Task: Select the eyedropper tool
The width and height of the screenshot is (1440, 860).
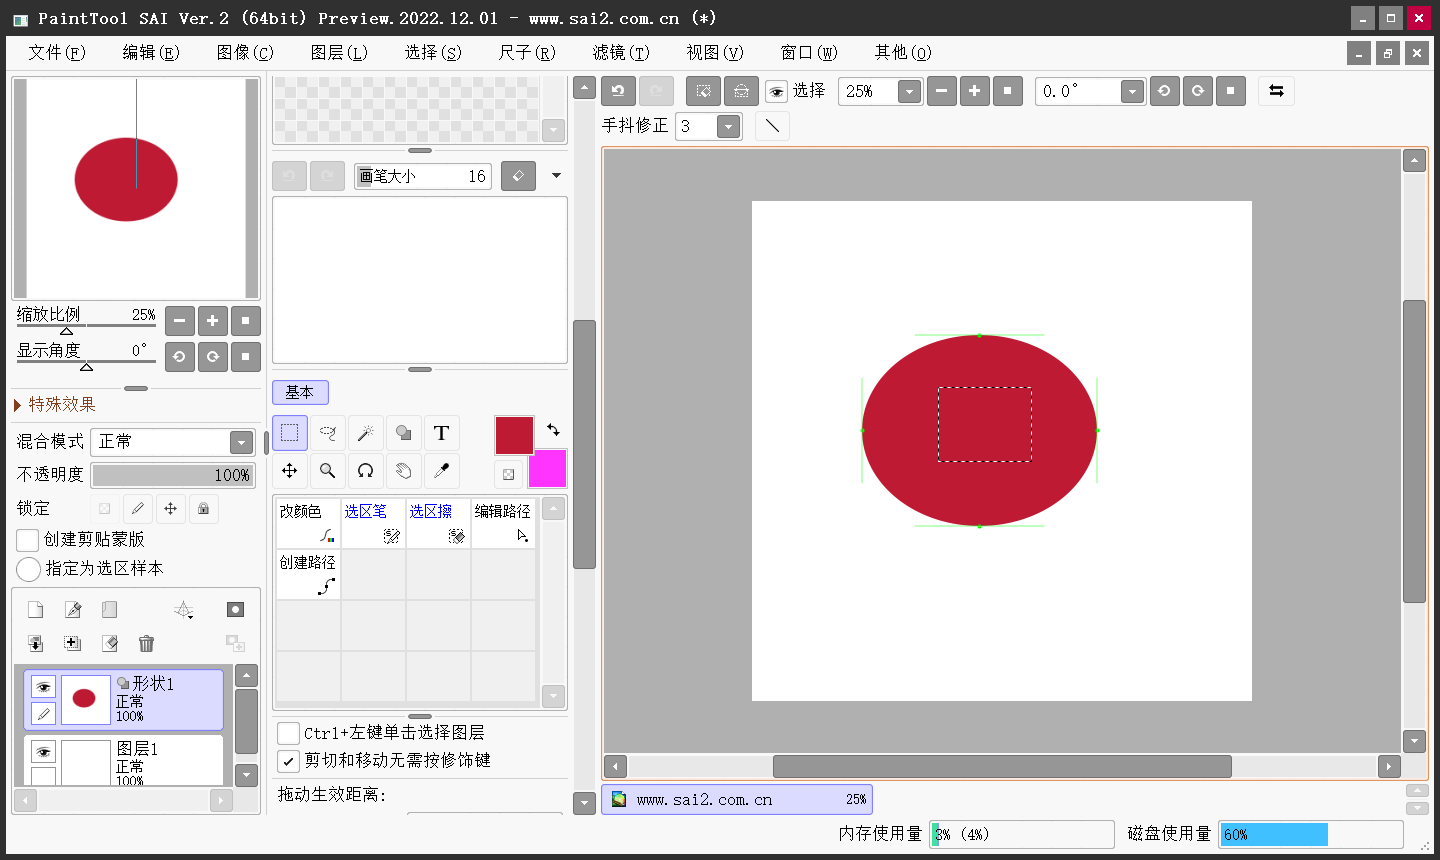Action: pos(442,471)
